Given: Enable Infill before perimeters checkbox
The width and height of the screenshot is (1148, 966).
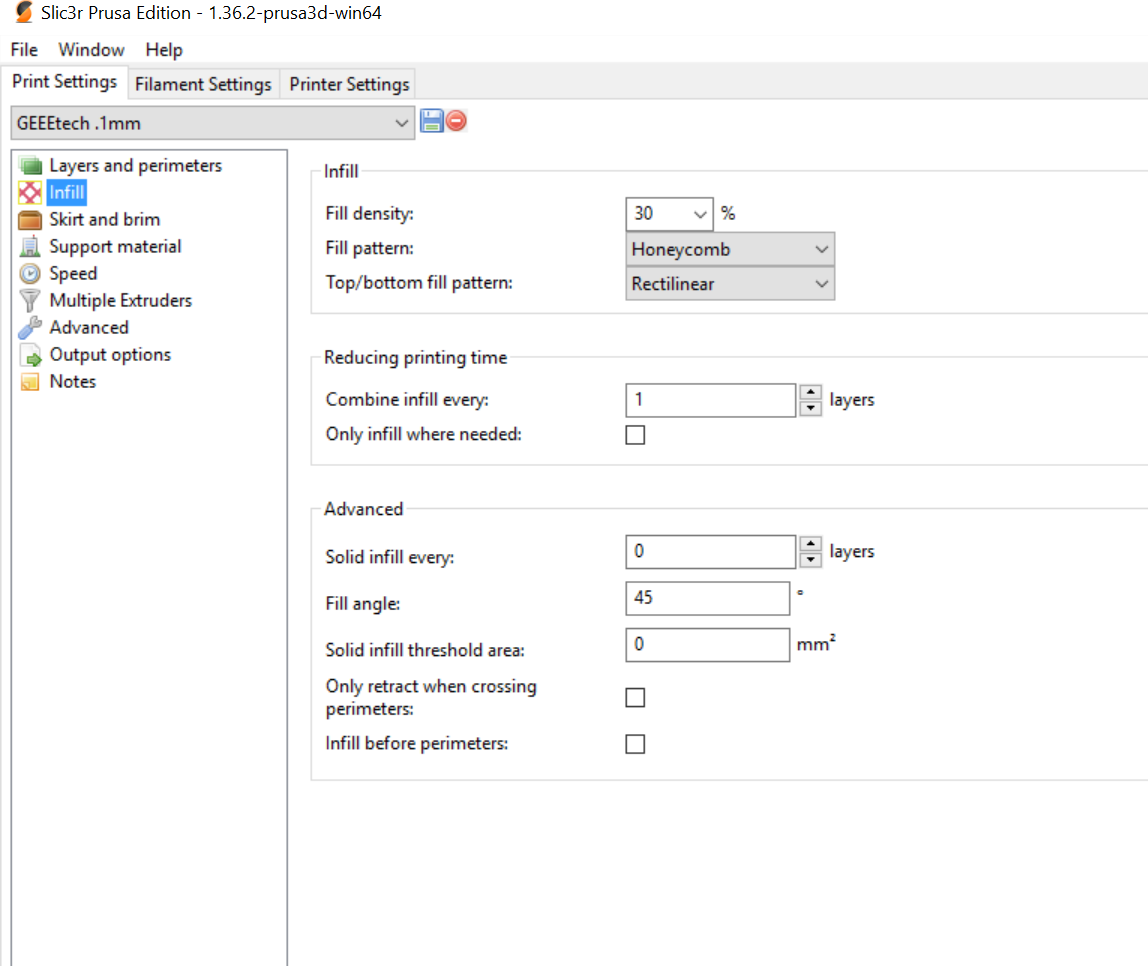Looking at the screenshot, I should coord(636,744).
